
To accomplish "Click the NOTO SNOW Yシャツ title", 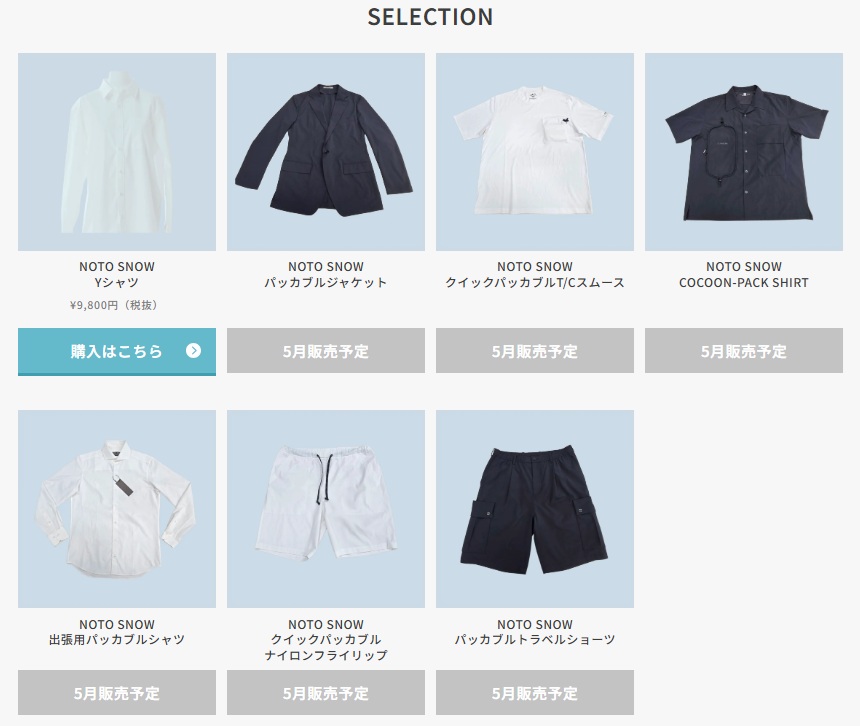I will point(117,275).
